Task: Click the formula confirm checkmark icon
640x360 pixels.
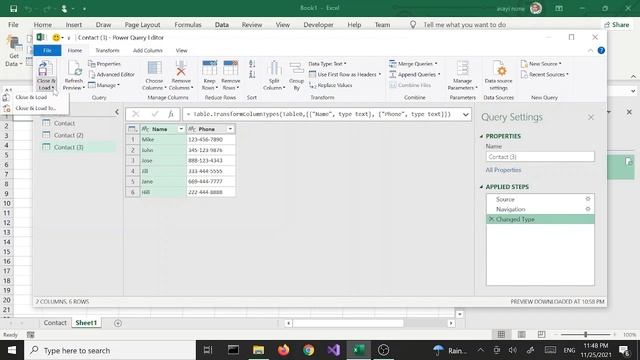Action: (x=155, y=114)
